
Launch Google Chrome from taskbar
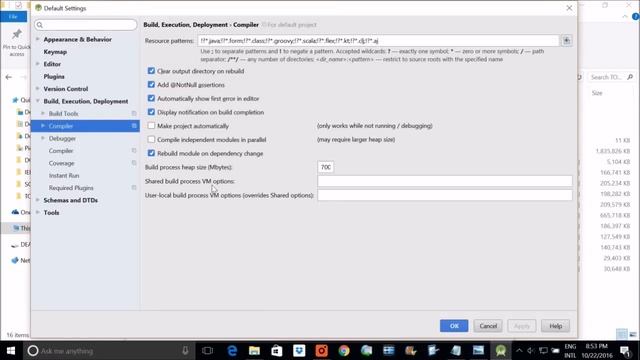[344, 351]
